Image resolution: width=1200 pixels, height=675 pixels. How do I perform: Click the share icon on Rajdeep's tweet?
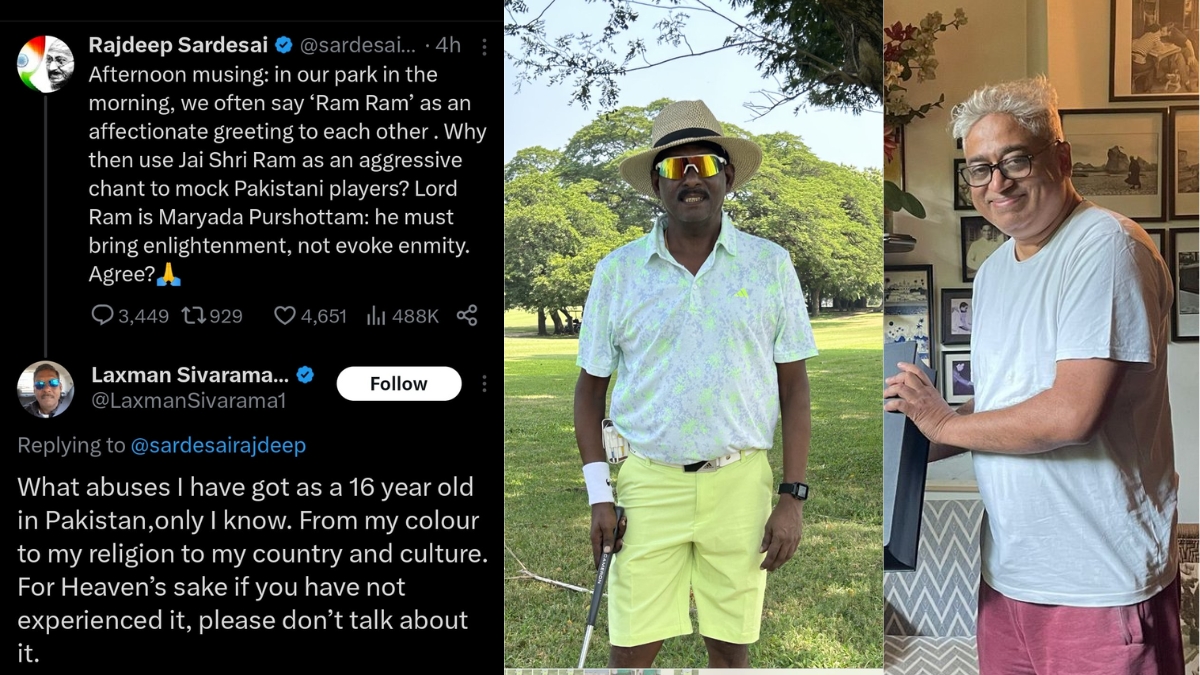point(467,316)
